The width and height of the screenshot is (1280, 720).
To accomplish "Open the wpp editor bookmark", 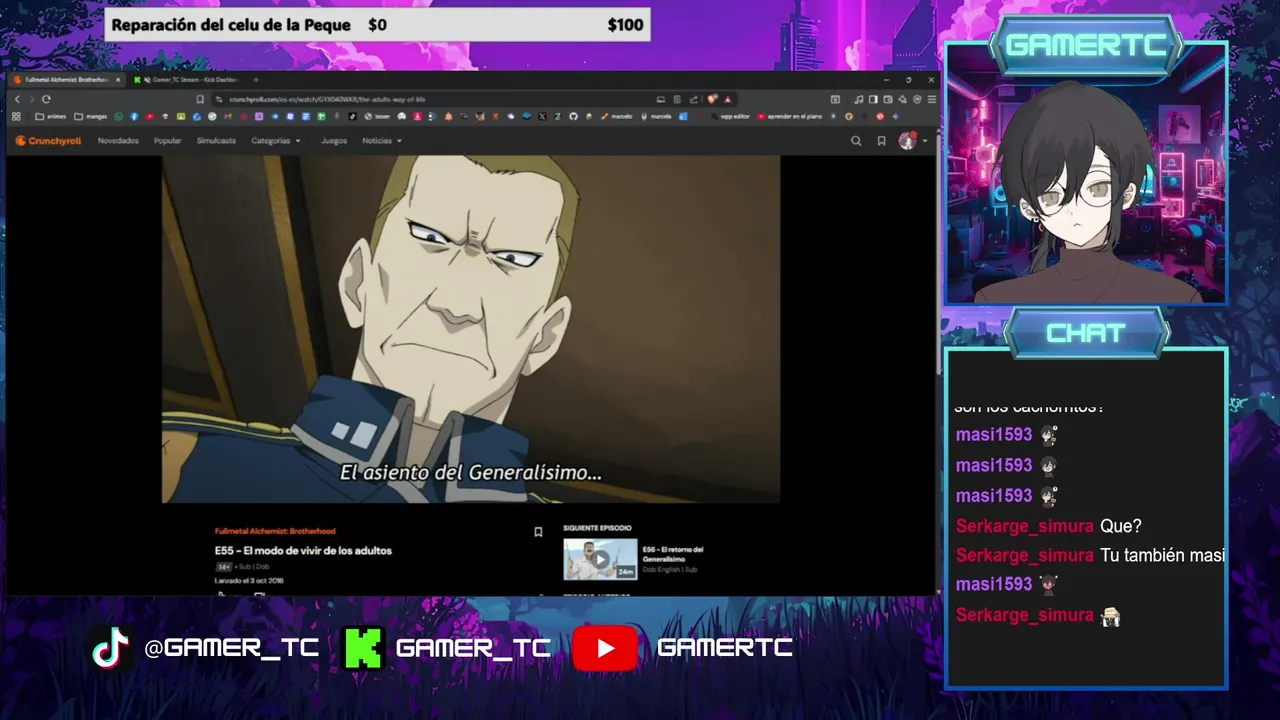I will (x=729, y=116).
